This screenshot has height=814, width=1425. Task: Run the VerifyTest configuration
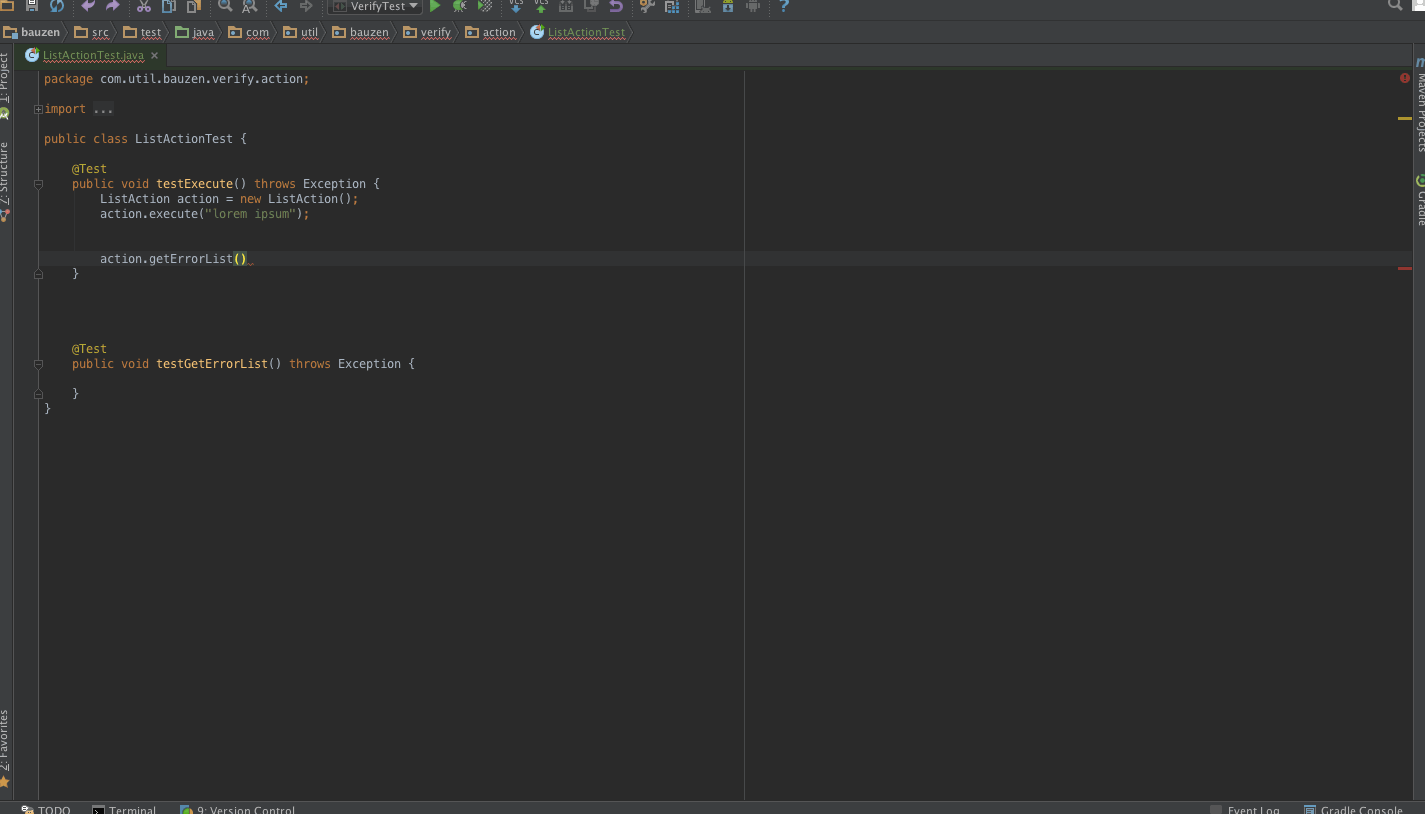(x=435, y=6)
